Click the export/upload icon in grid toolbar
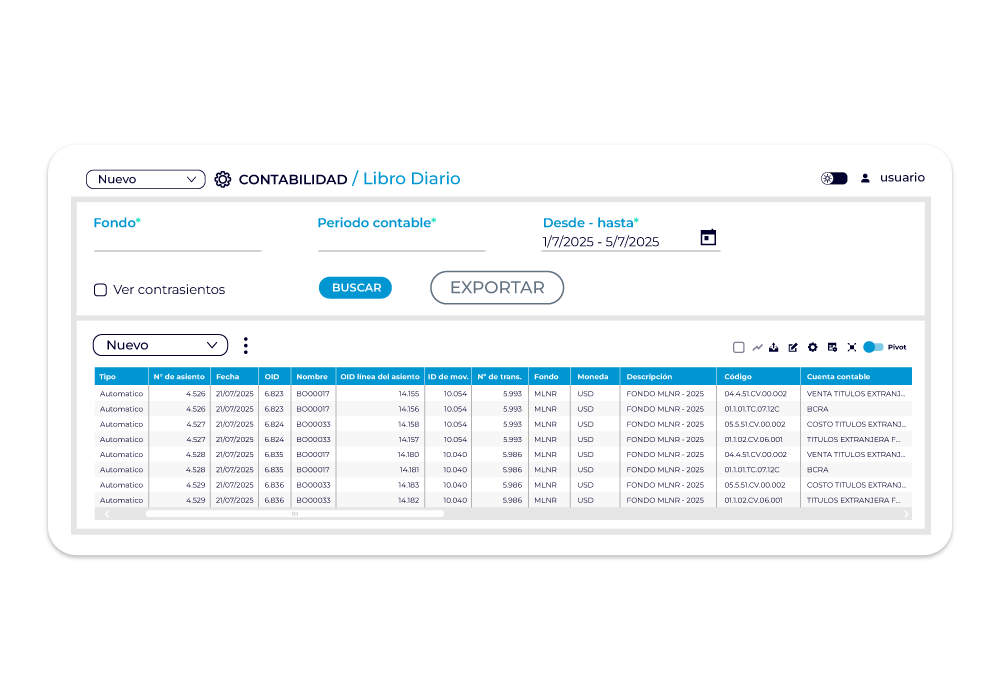The height and width of the screenshot is (700, 1000). (775, 347)
